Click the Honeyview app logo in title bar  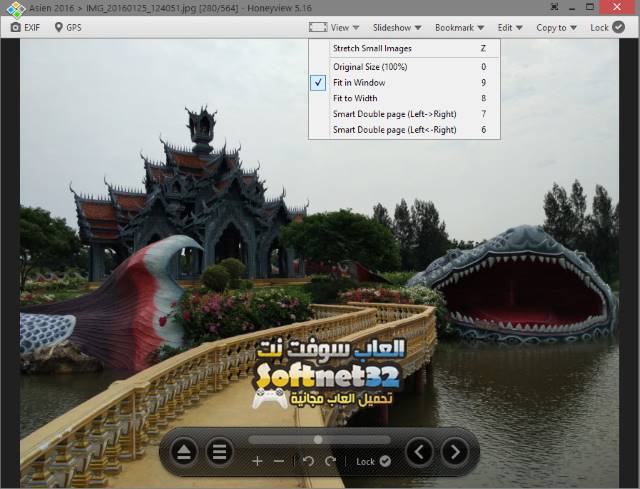[16, 9]
